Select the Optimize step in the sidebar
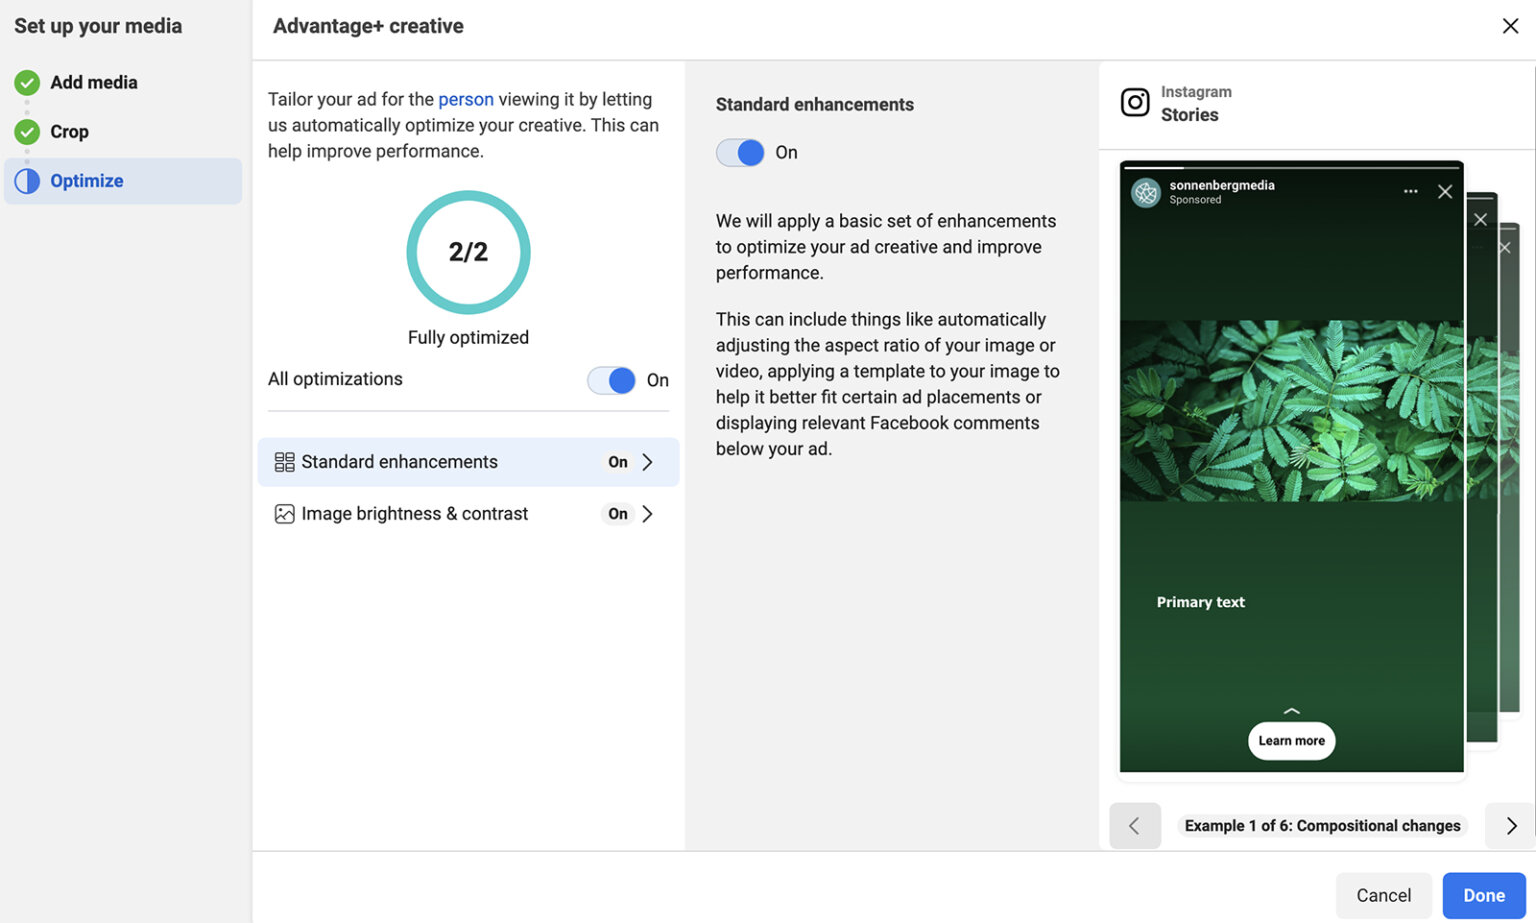The height and width of the screenshot is (923, 1536). coord(87,180)
